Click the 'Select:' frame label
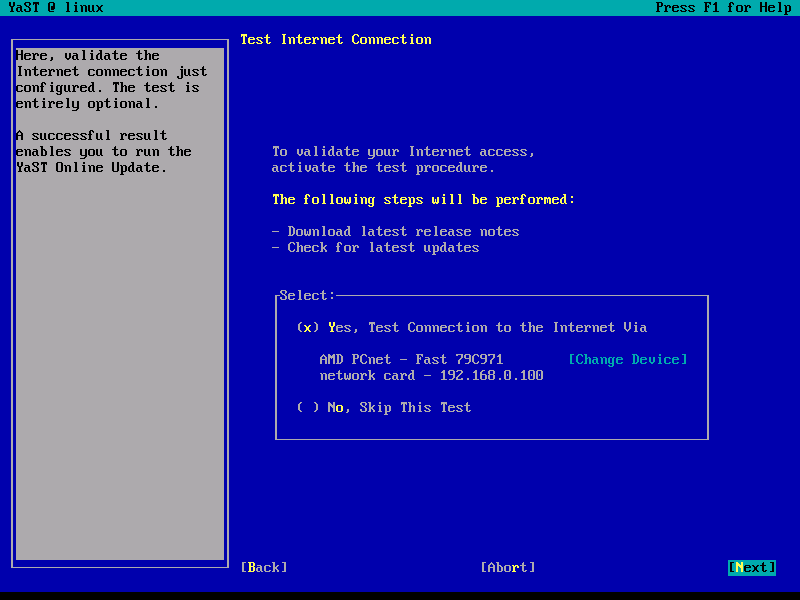 [x=307, y=295]
